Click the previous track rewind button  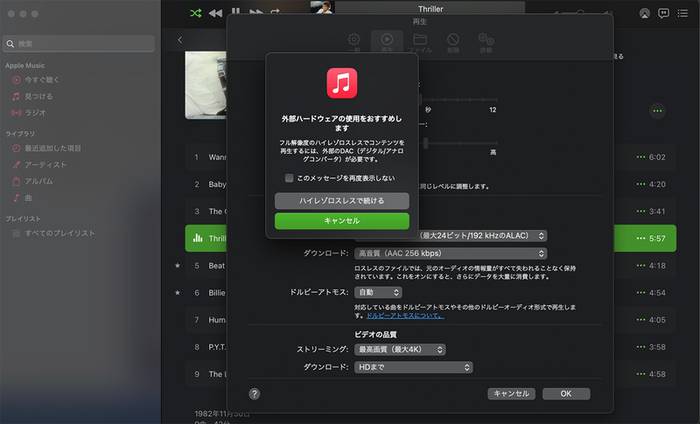tap(215, 13)
